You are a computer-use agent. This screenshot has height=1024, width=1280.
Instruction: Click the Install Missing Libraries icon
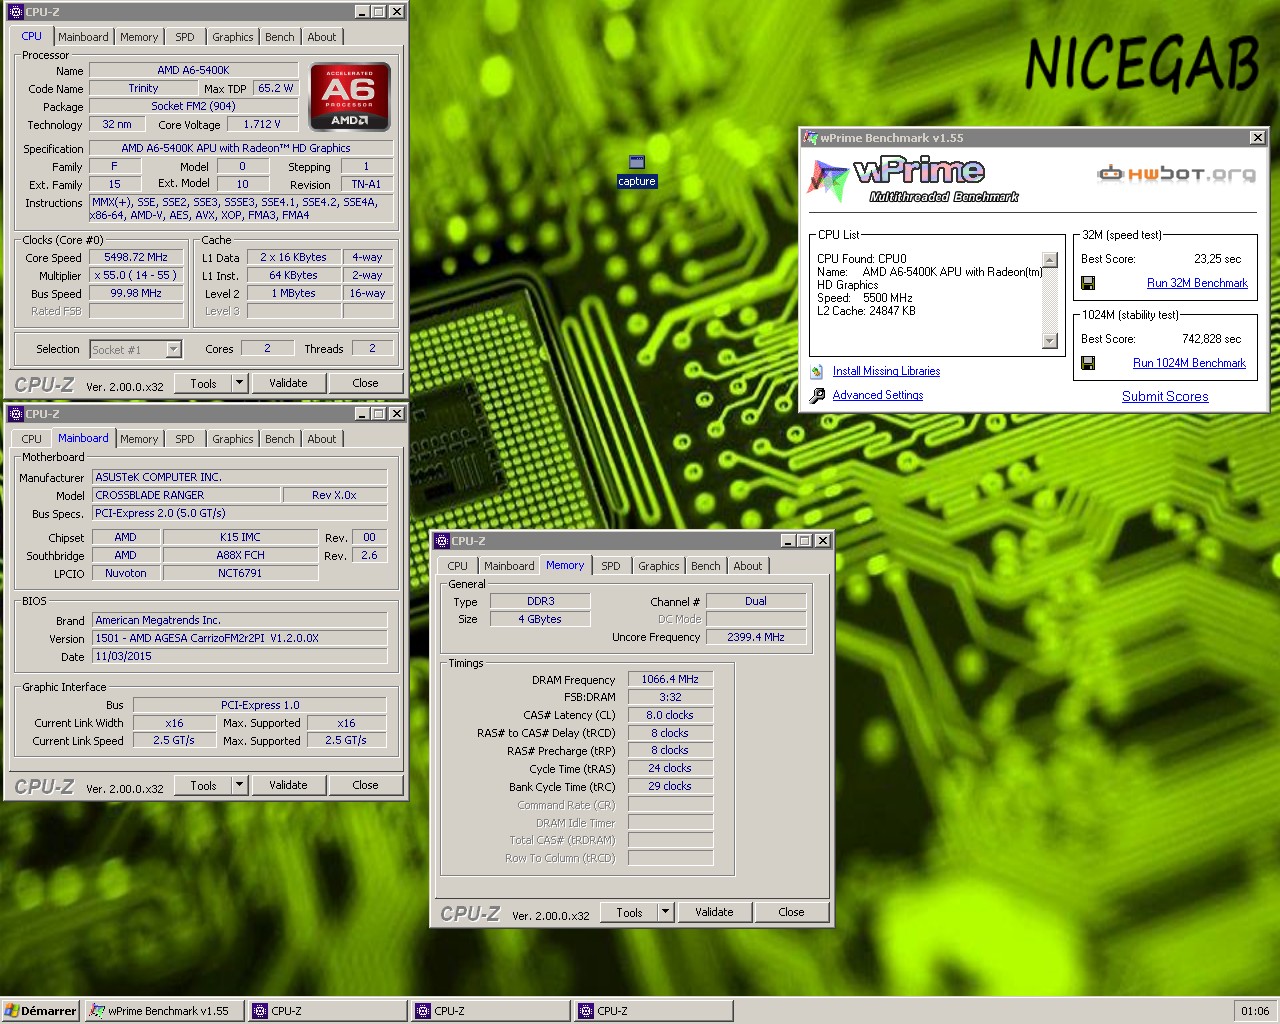click(817, 371)
